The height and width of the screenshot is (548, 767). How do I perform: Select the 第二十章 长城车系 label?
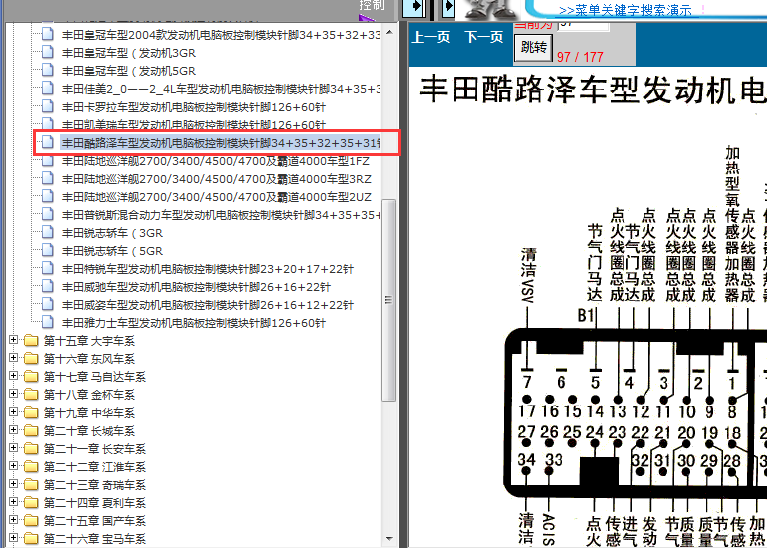coord(90,431)
